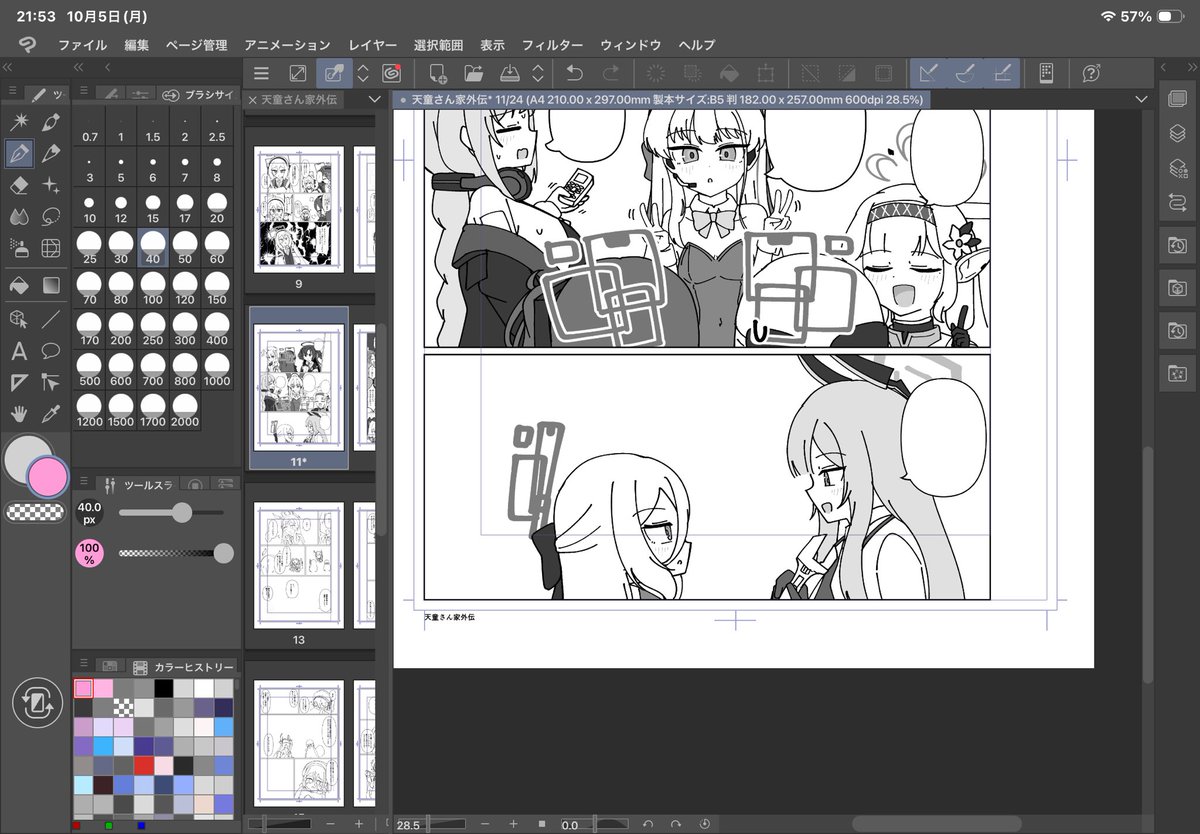Choose brush size 15 preset
Image resolution: width=1200 pixels, height=834 pixels.
pyautogui.click(x=153, y=207)
